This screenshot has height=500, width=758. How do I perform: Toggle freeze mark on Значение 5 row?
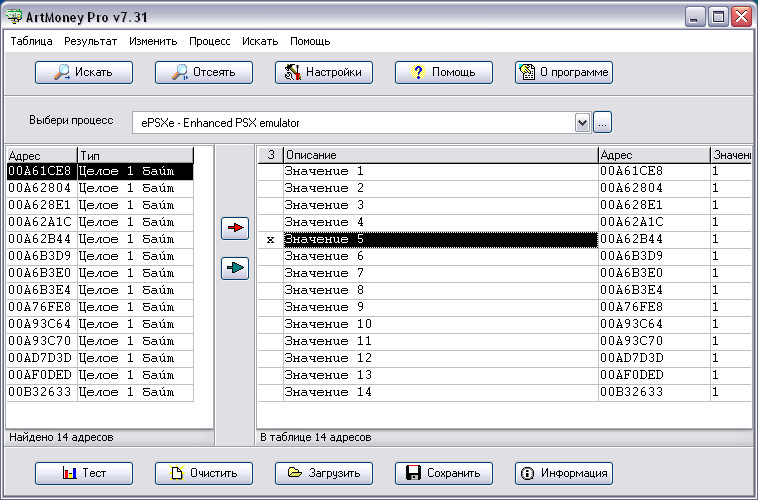click(x=270, y=239)
